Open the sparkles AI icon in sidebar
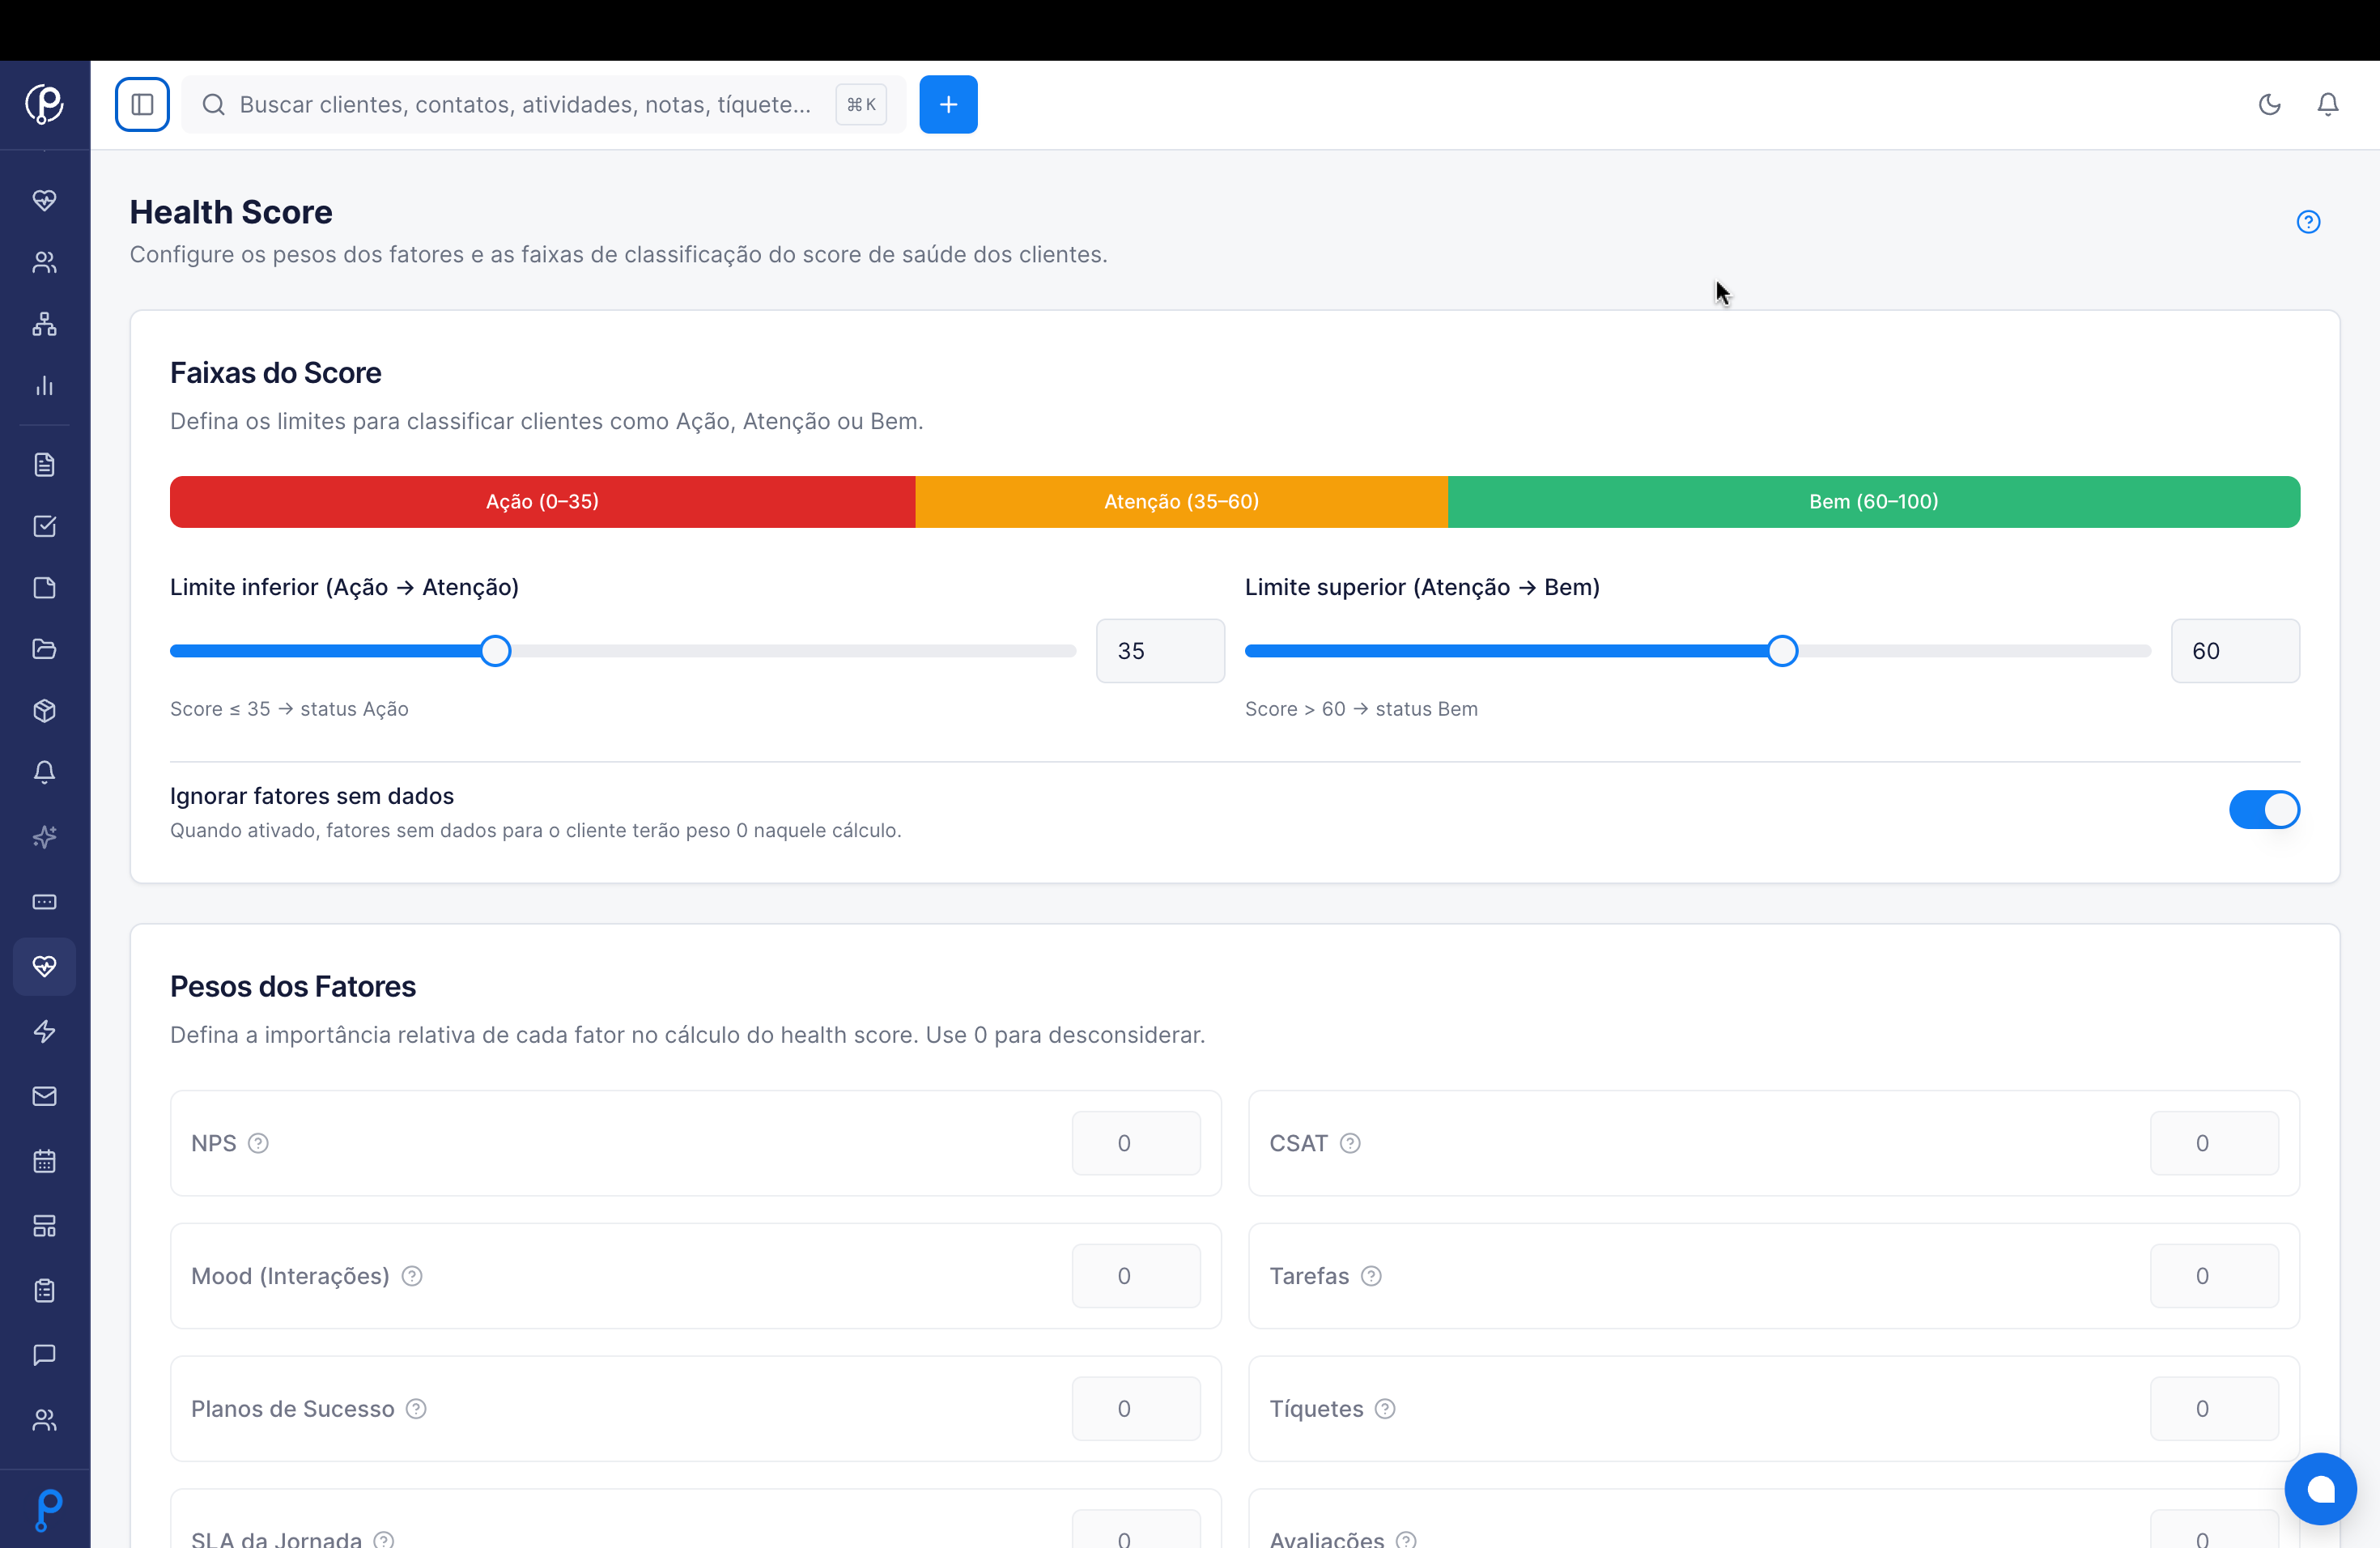Image resolution: width=2380 pixels, height=1548 pixels. [x=44, y=837]
